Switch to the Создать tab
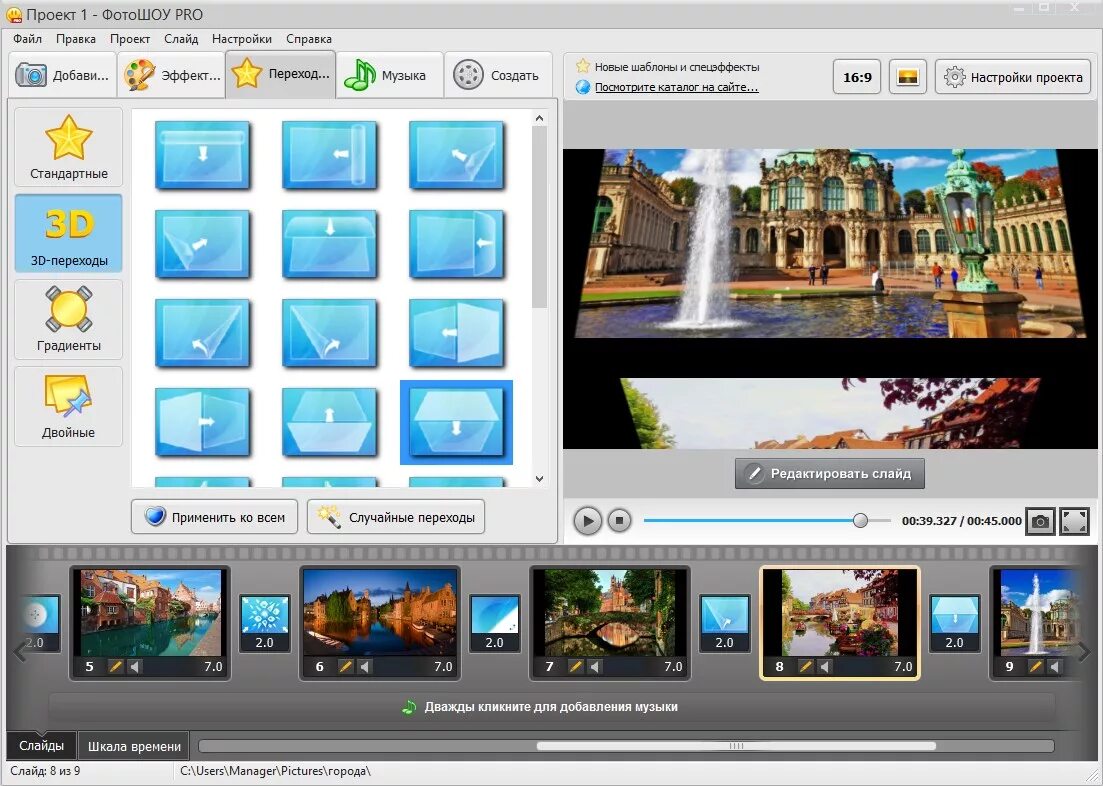Image resolution: width=1103 pixels, height=786 pixels. click(x=499, y=75)
